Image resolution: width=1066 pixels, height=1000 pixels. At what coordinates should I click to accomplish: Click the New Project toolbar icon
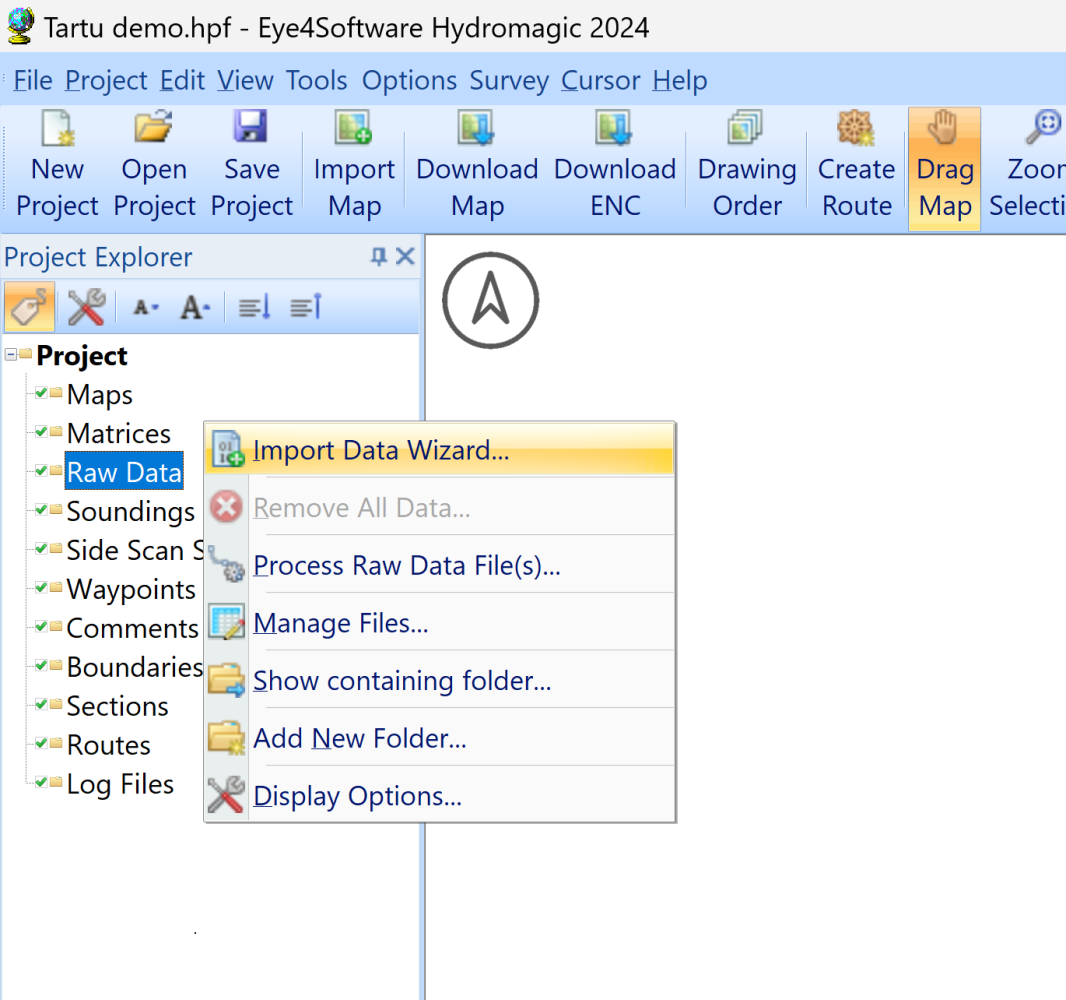point(58,128)
